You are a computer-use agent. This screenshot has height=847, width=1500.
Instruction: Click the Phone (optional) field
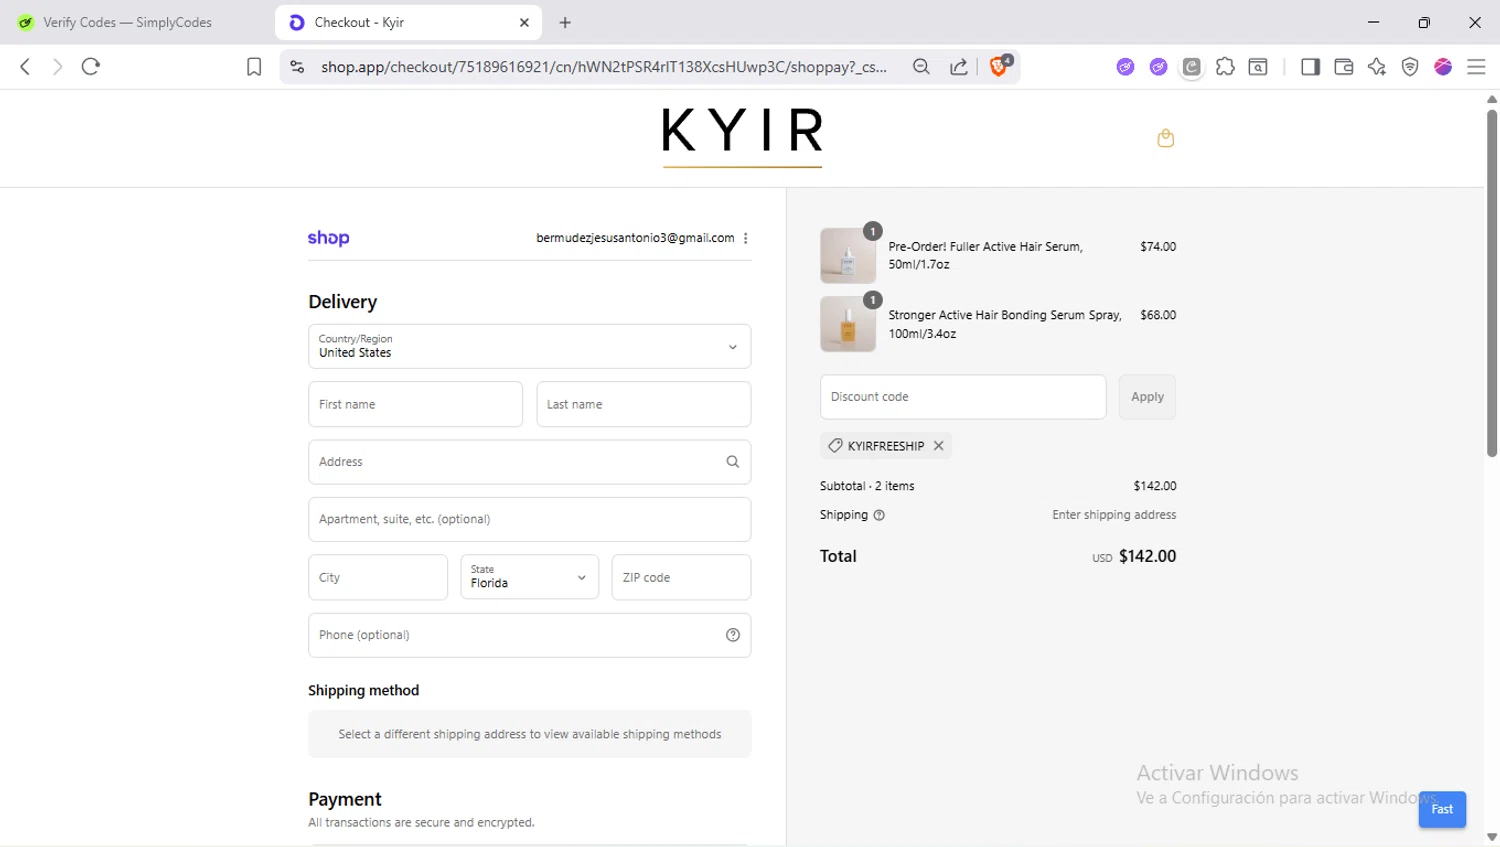coord(530,635)
